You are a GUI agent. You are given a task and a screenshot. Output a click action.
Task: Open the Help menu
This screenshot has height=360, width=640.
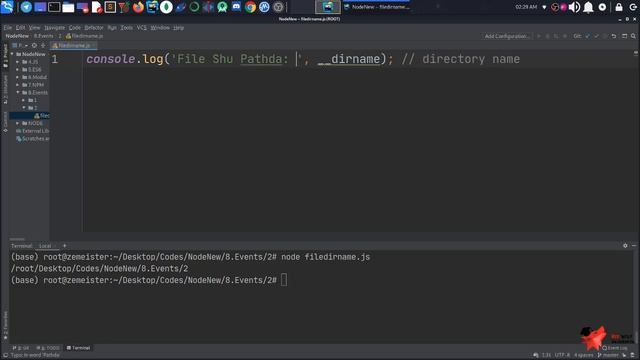(x=178, y=27)
